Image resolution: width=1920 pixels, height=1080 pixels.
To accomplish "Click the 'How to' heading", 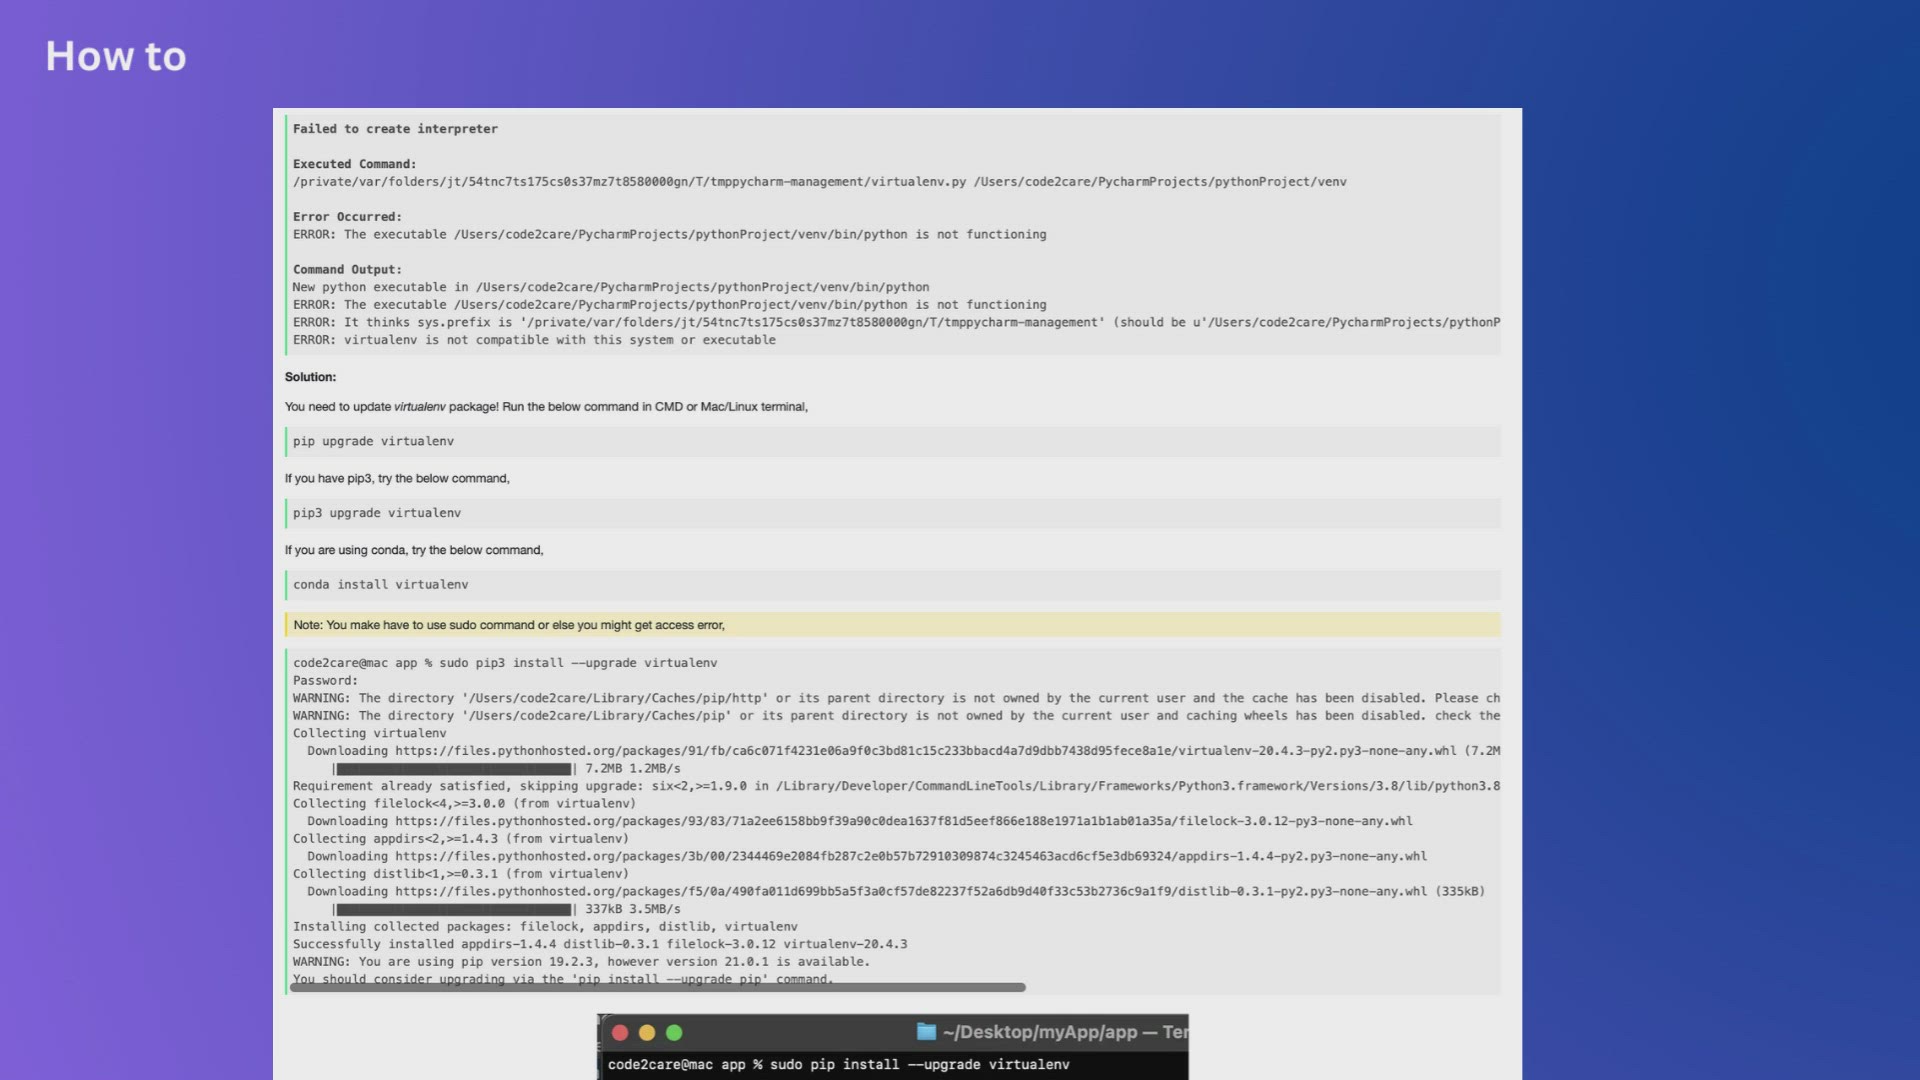I will pyautogui.click(x=116, y=57).
